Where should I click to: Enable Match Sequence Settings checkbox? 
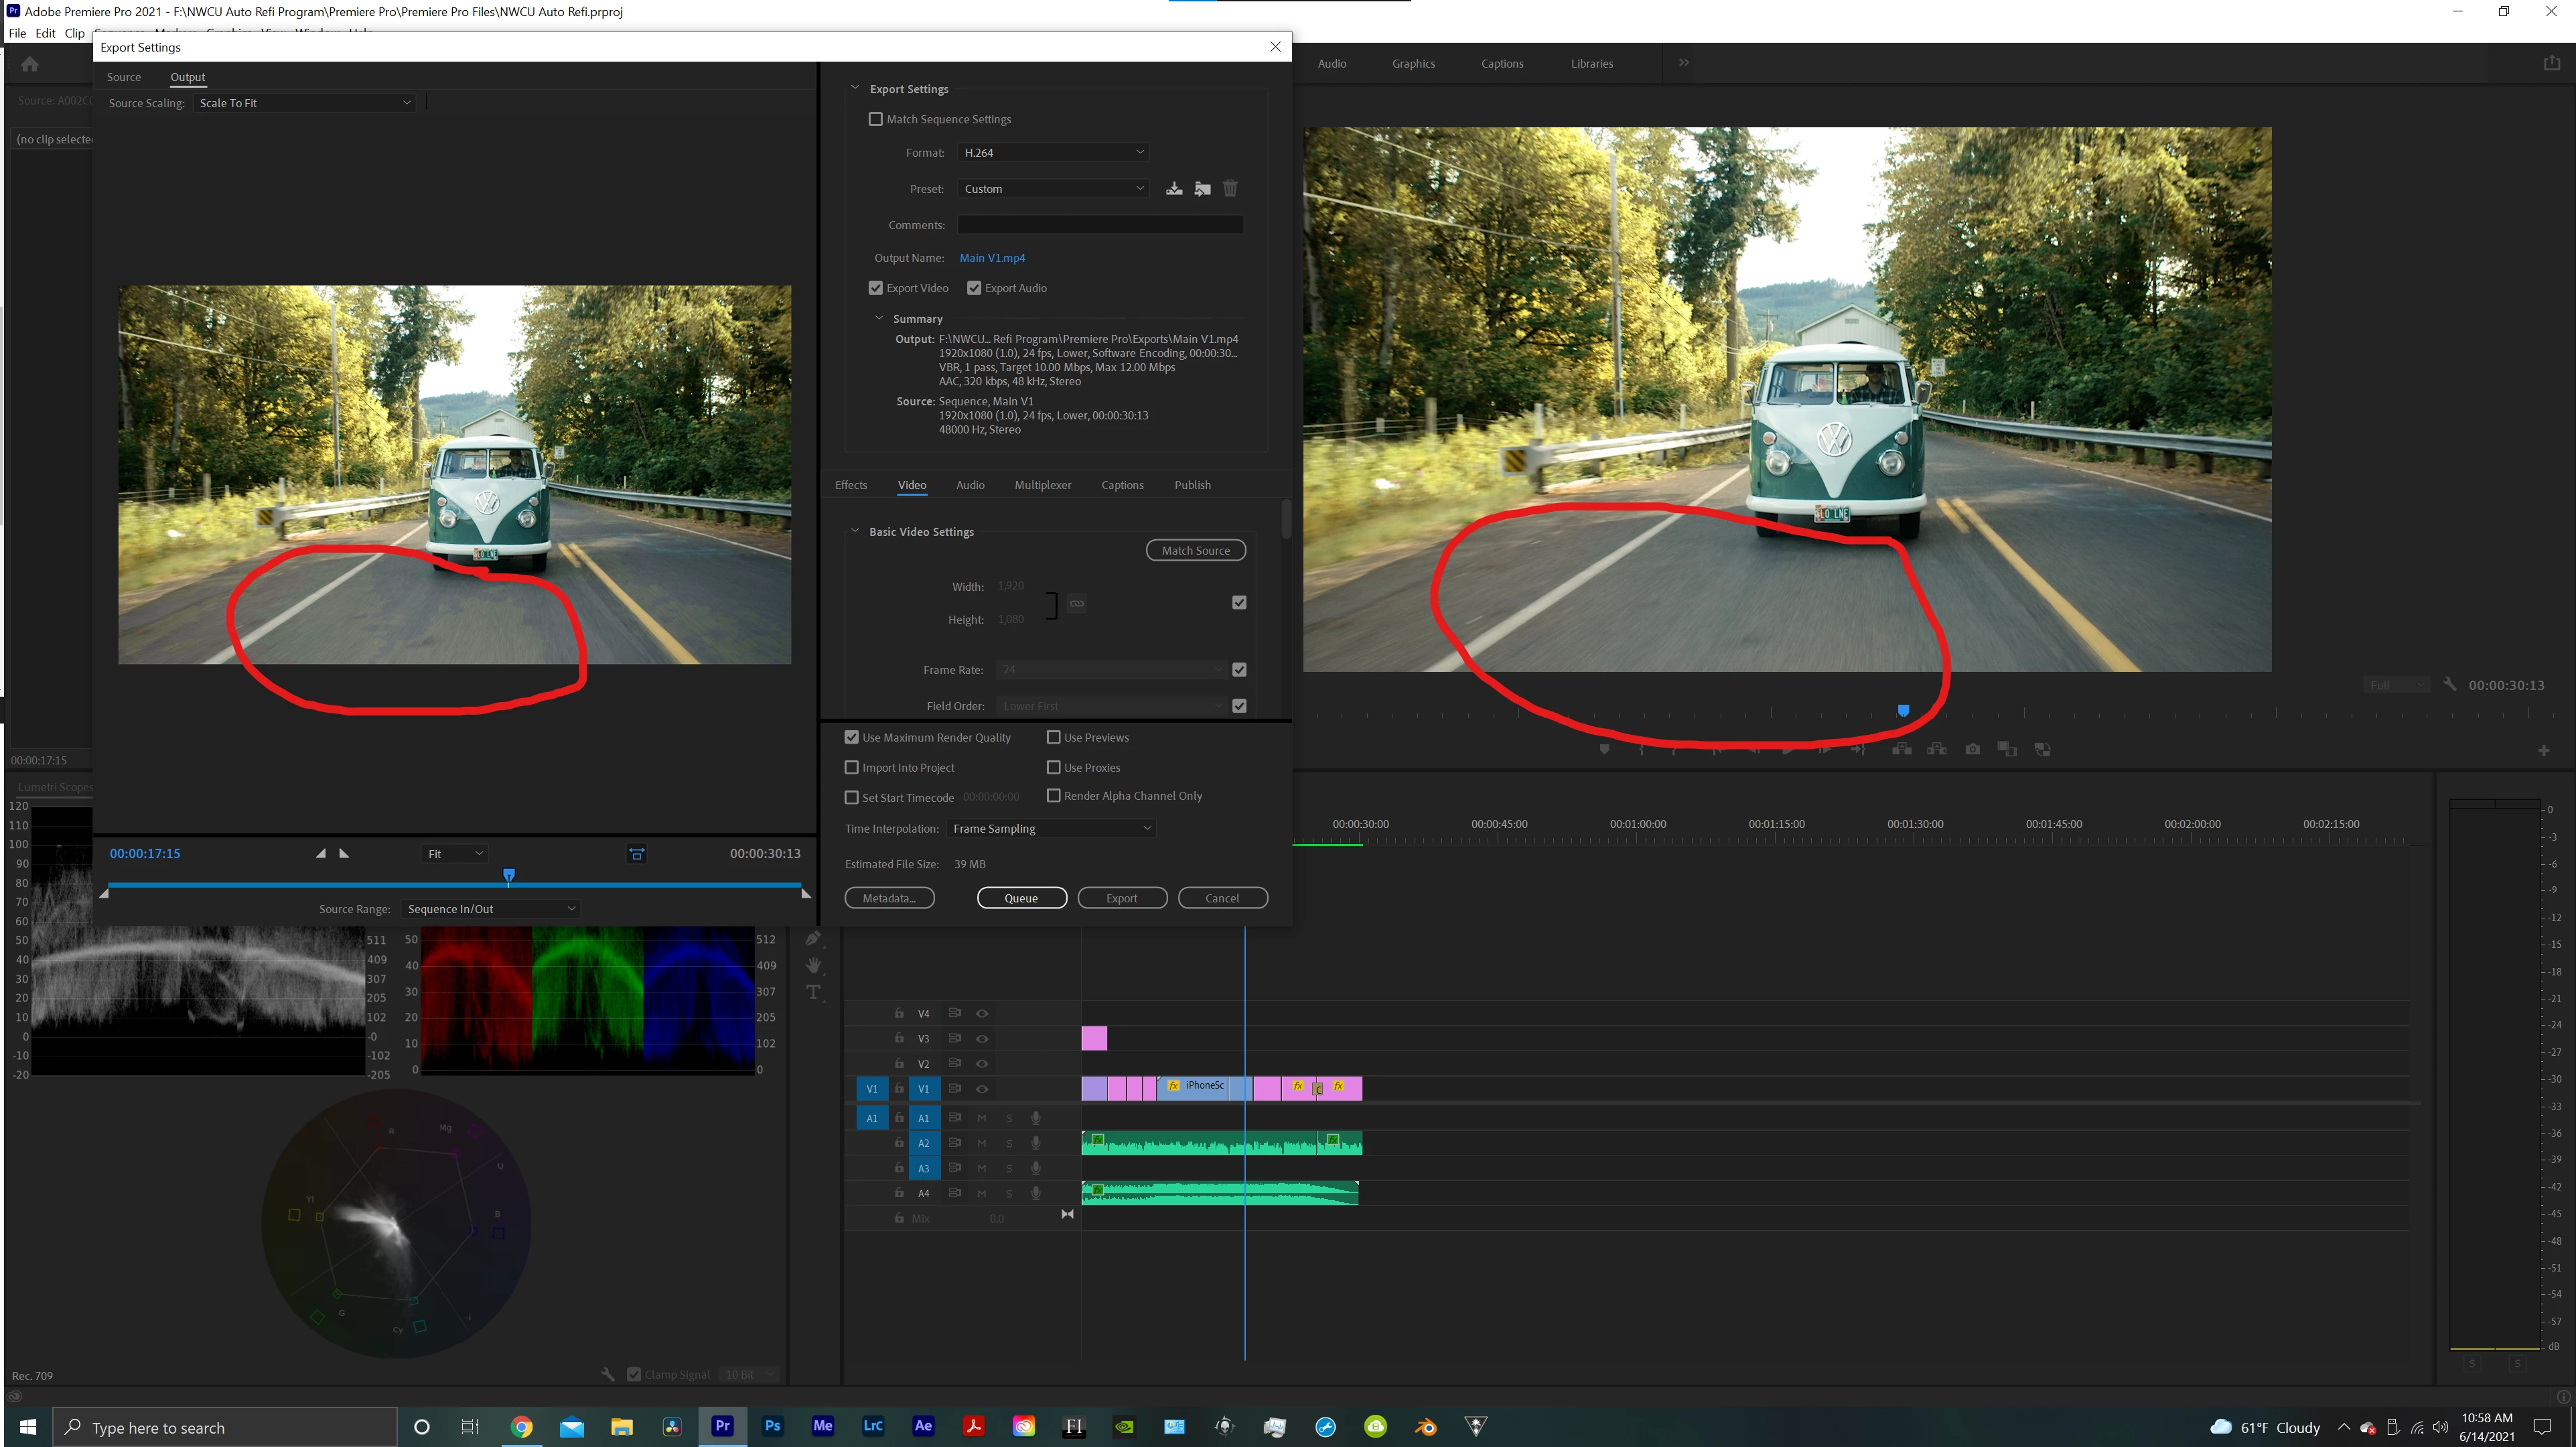click(x=876, y=119)
